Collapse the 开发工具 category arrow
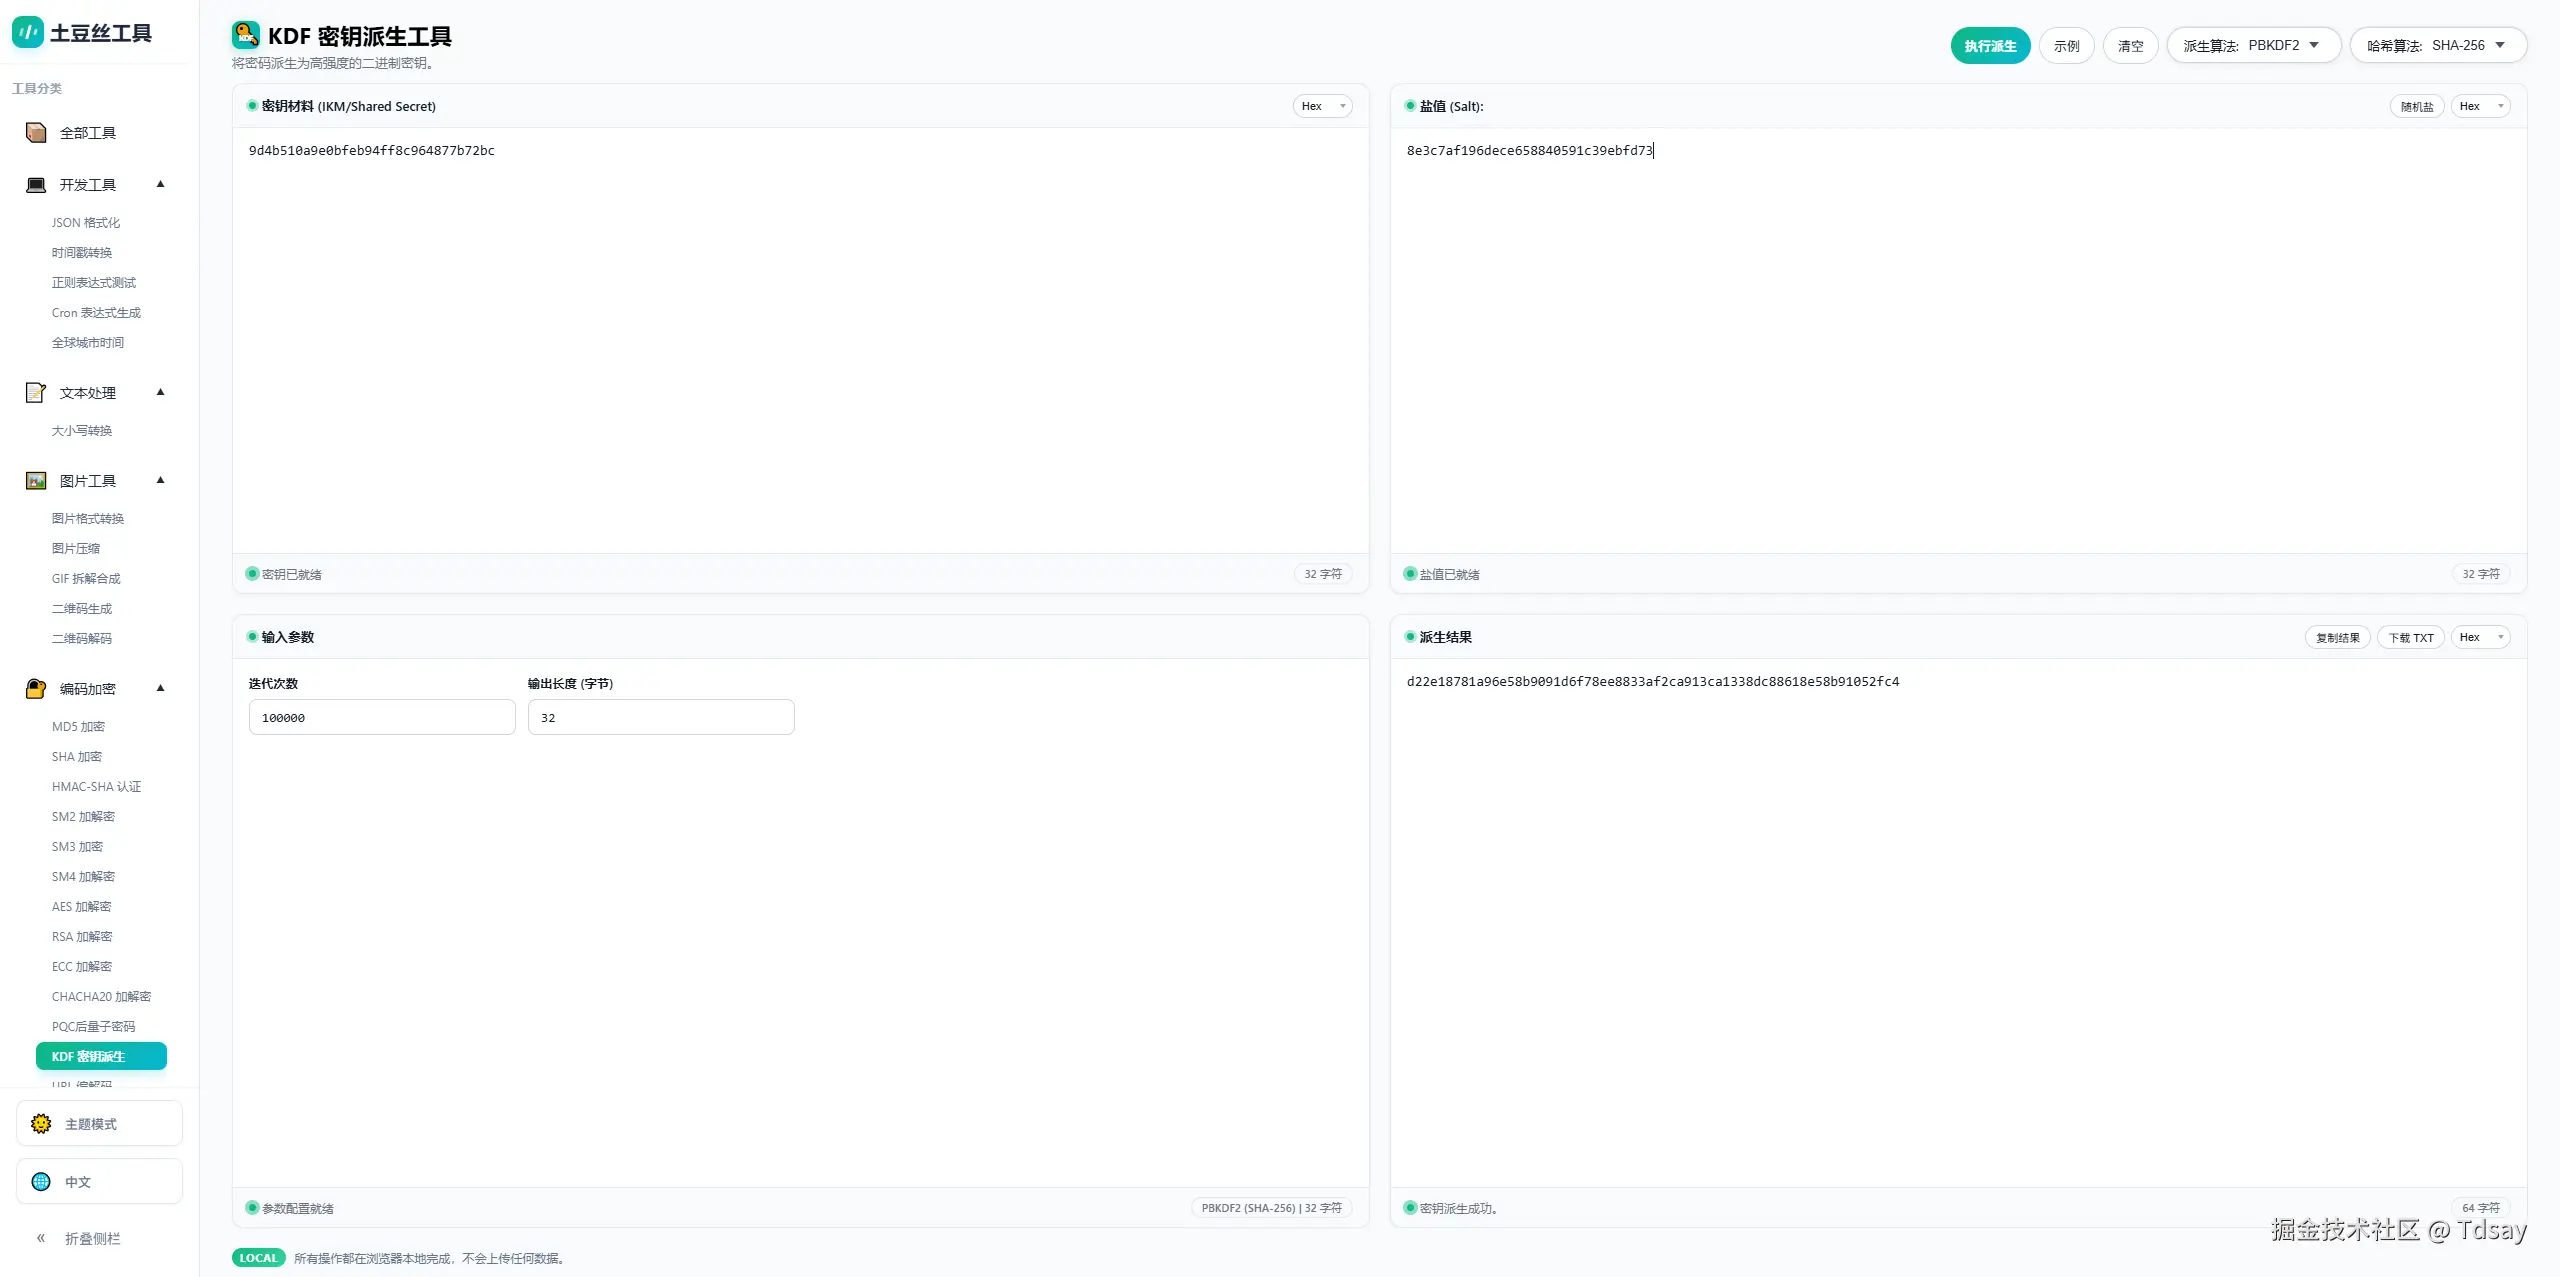Viewport: 2560px width, 1277px height. (x=160, y=185)
